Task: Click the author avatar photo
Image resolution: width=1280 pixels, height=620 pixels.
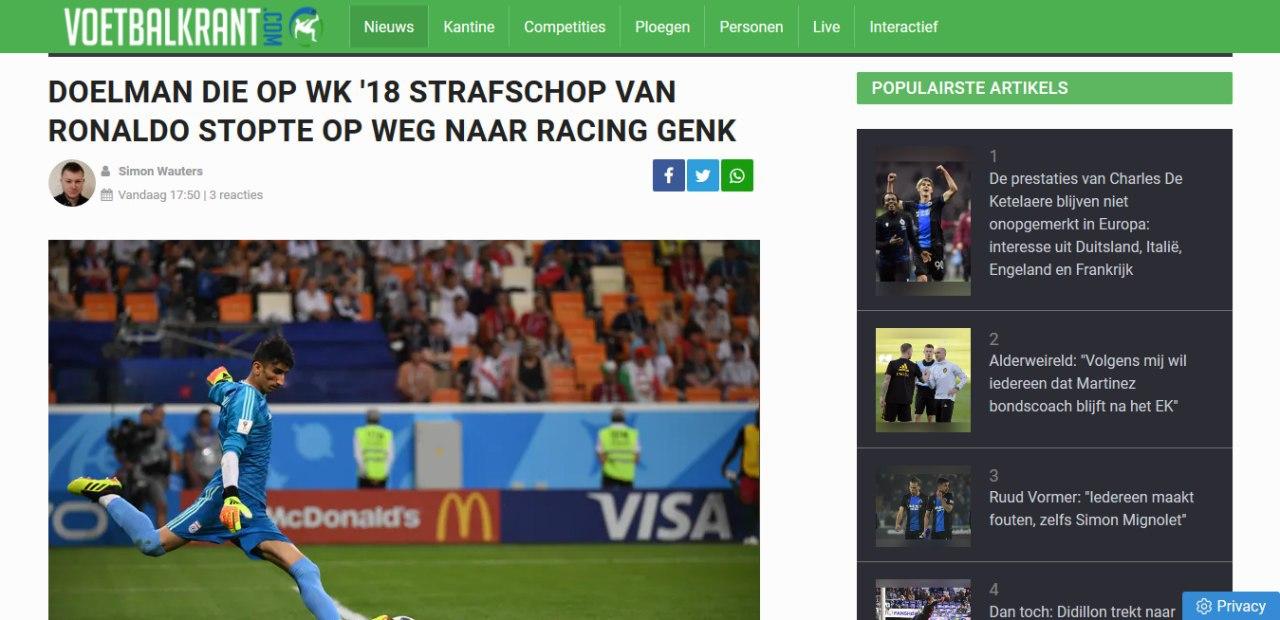Action: click(x=72, y=183)
